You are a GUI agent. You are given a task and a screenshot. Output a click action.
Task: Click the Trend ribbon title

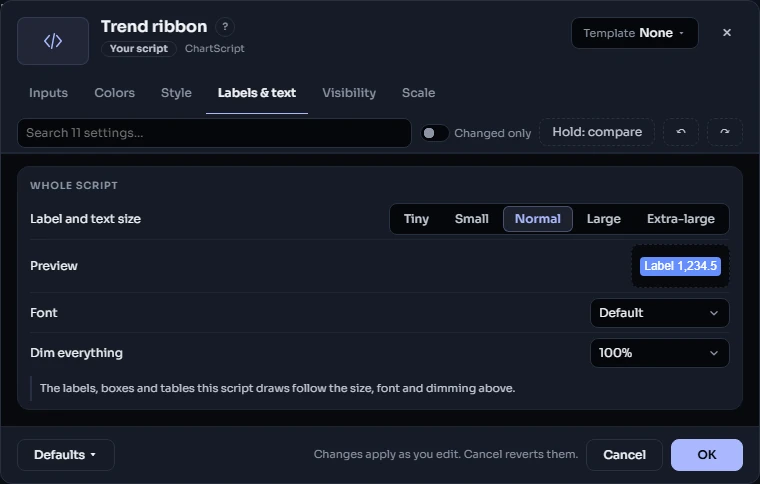[x=154, y=26]
